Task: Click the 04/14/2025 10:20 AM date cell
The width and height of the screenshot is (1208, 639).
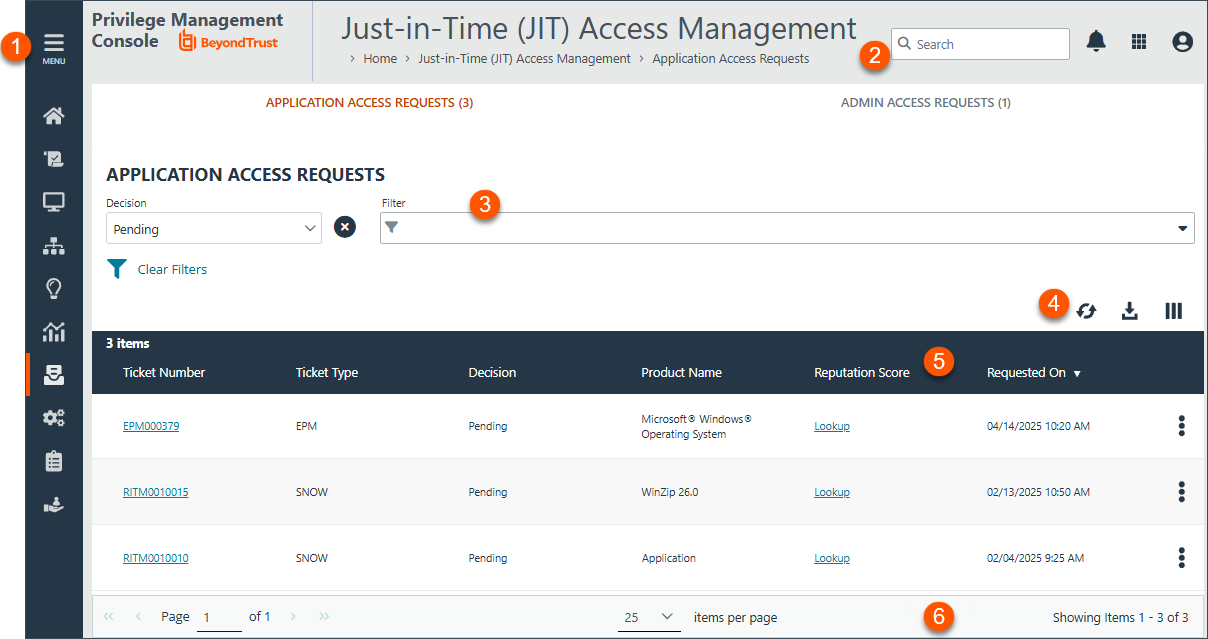Action: click(1038, 426)
